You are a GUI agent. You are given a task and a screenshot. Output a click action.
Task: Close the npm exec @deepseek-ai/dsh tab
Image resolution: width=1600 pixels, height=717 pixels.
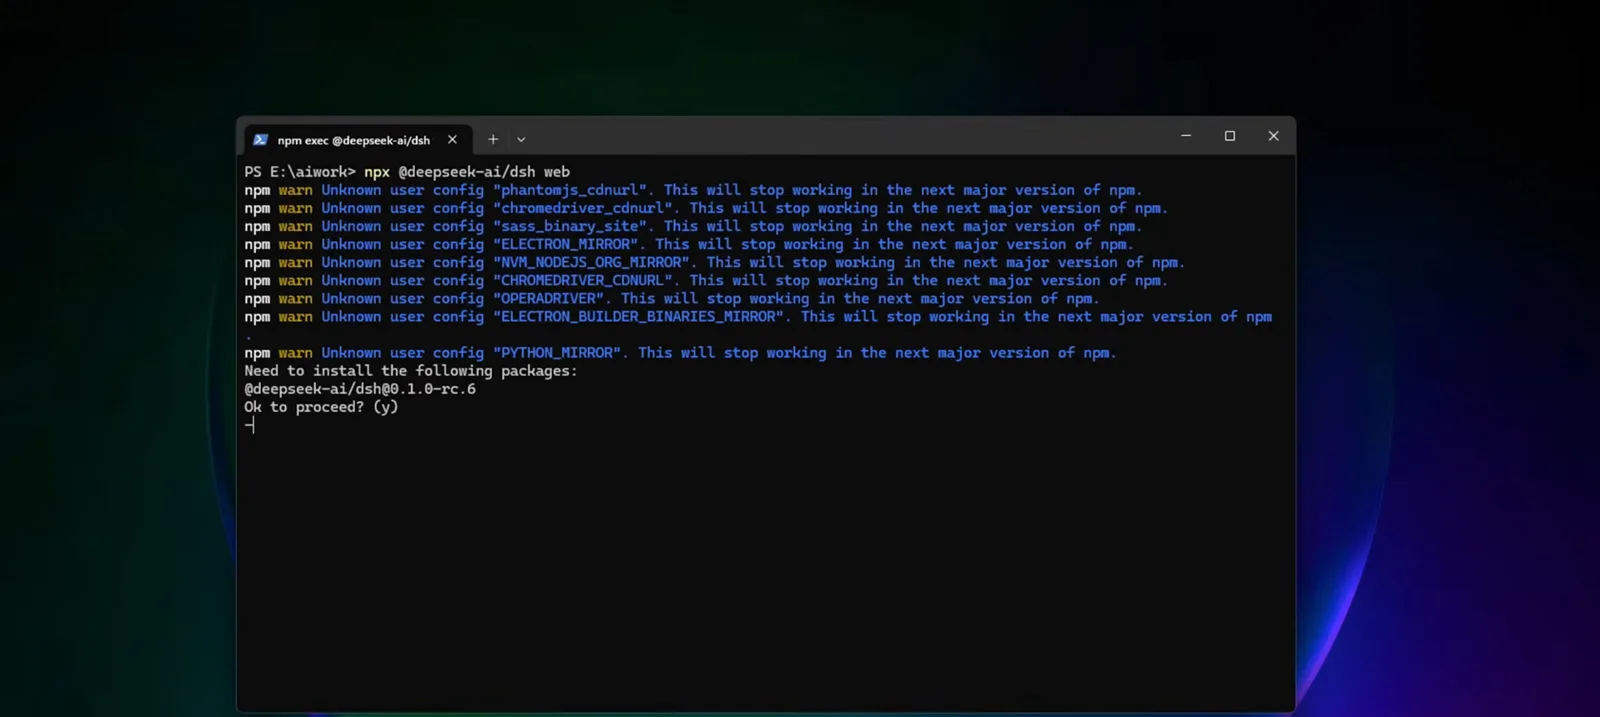point(452,140)
